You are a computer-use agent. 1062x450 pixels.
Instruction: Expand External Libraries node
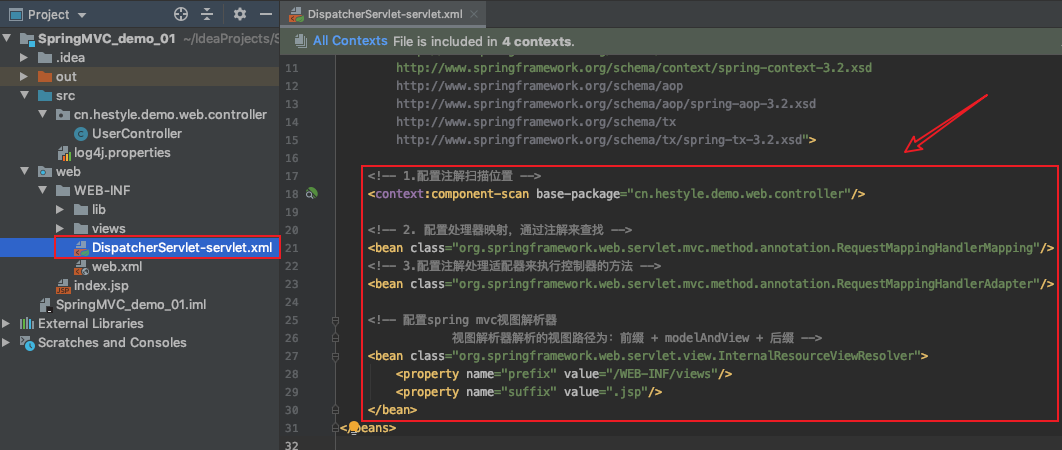7,323
